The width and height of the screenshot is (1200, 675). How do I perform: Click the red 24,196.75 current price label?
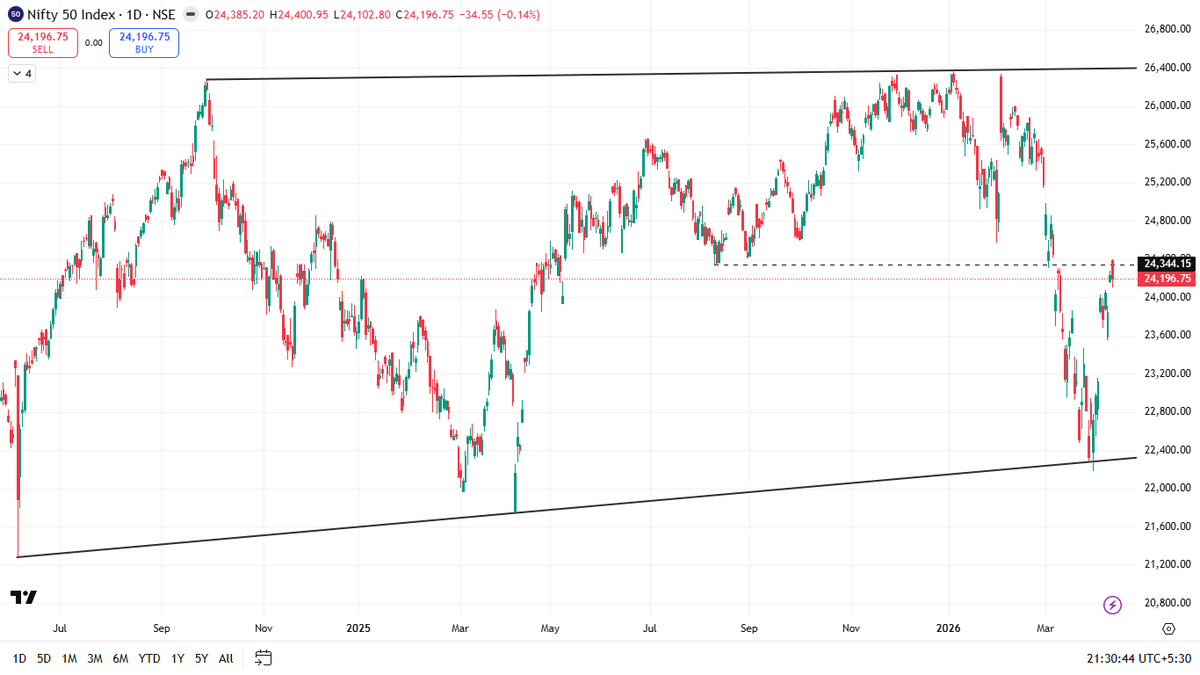[1168, 278]
